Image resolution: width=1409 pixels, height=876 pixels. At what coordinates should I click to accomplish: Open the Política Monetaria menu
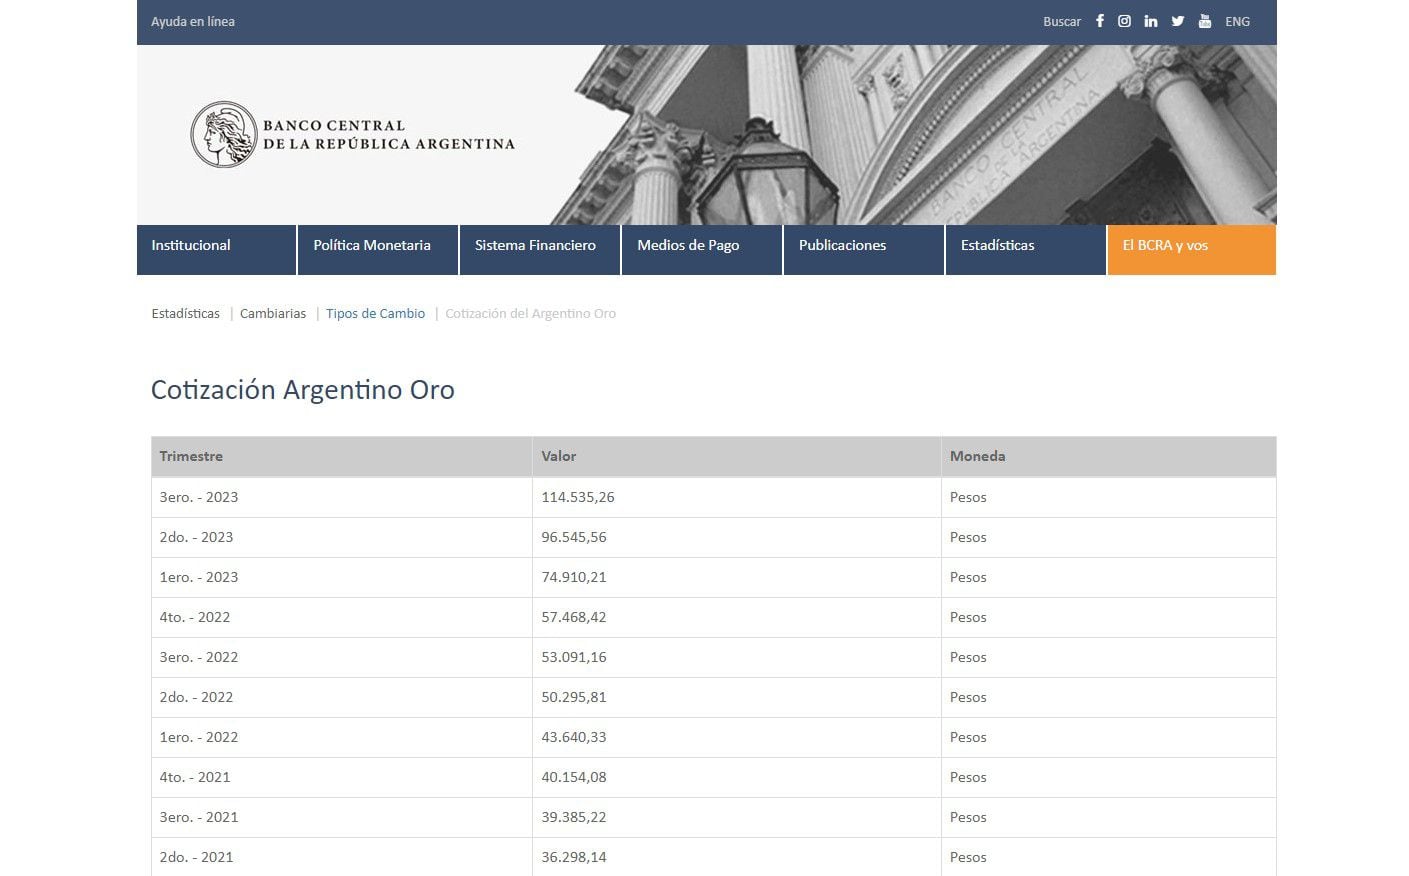(372, 246)
